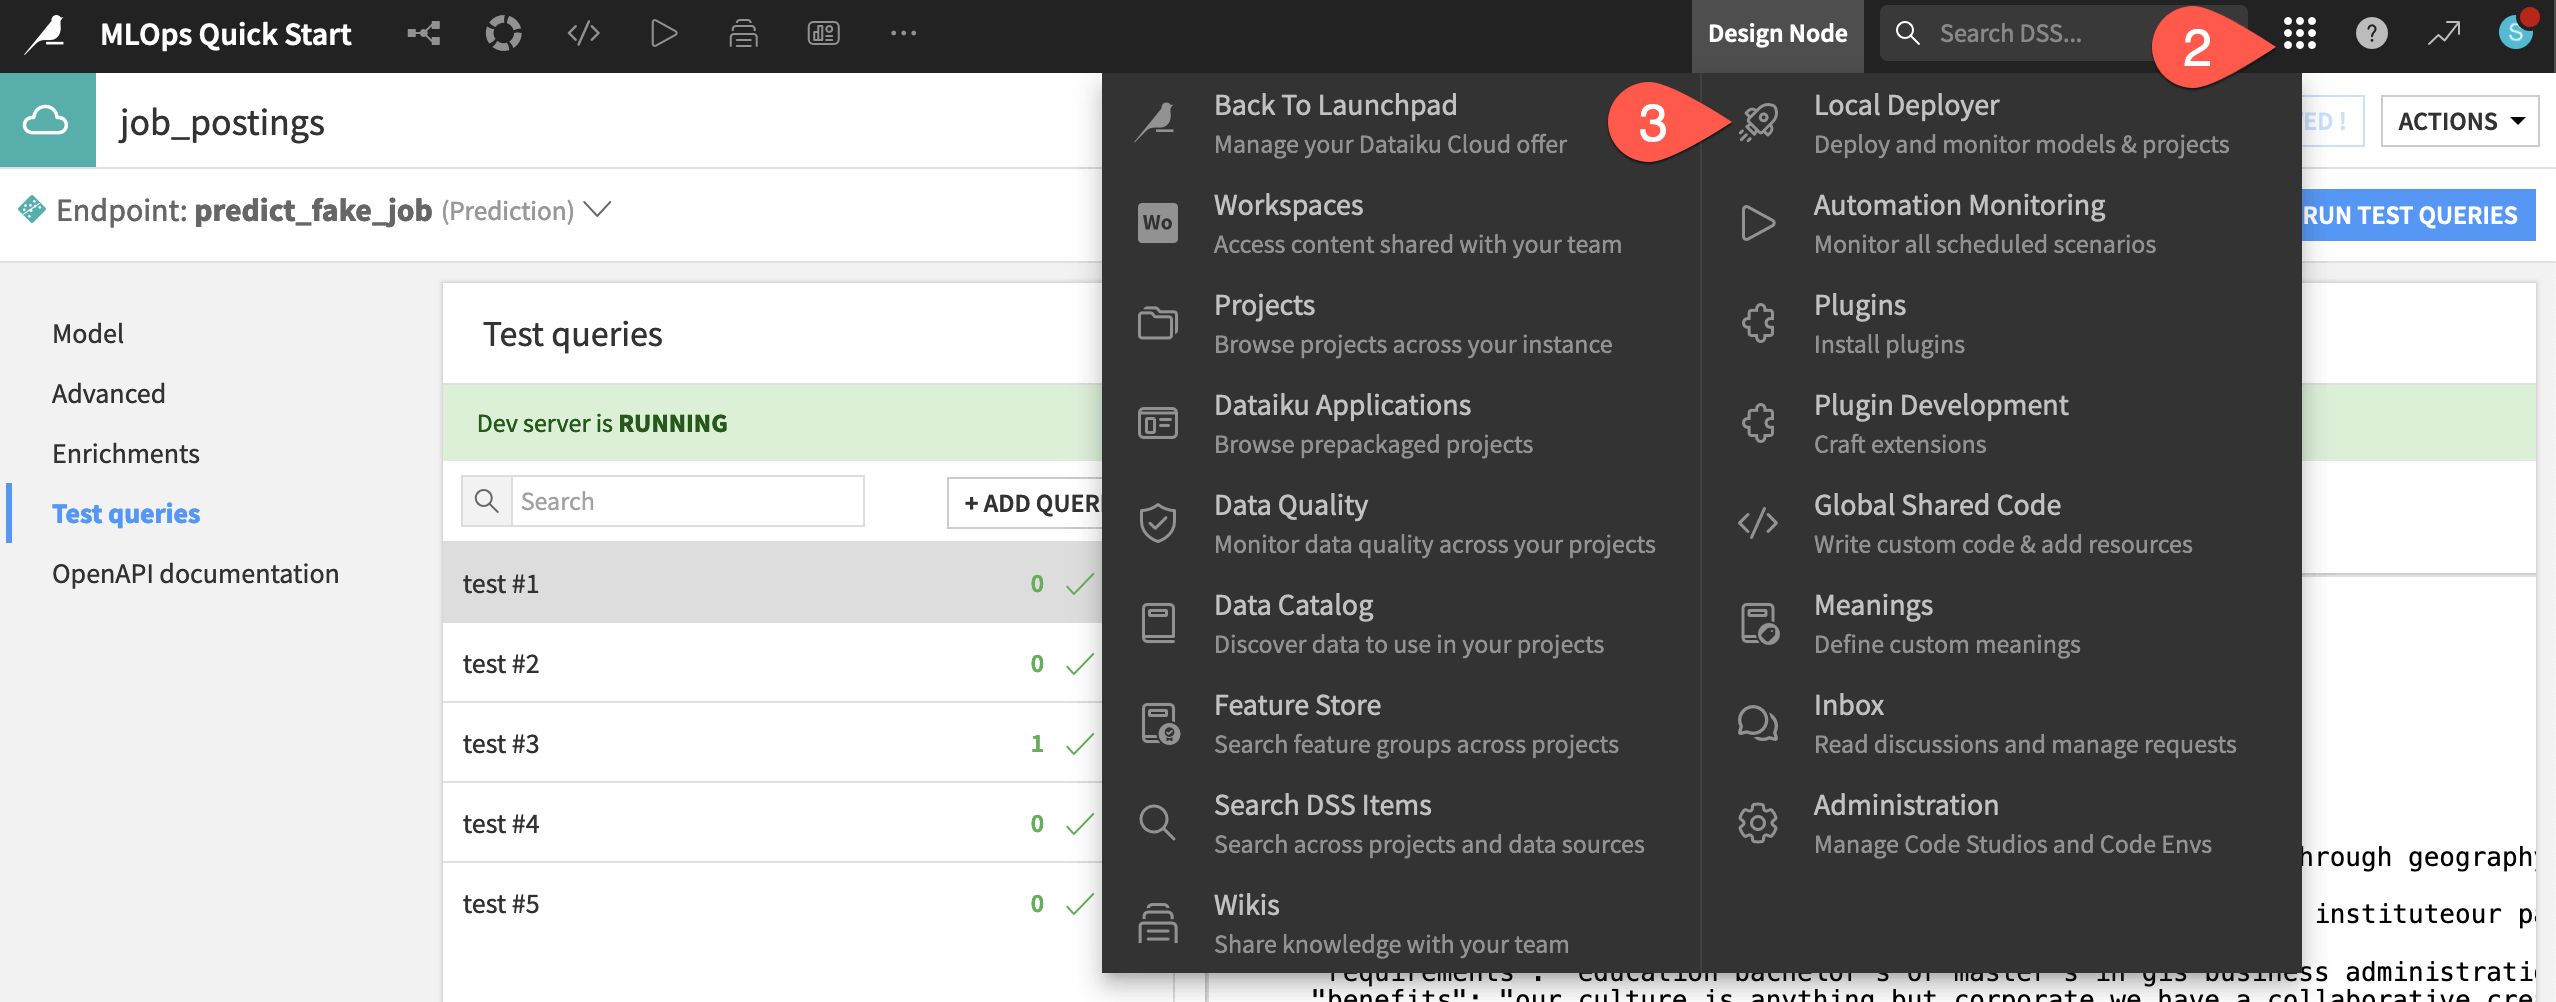Click the Global Shared Code brackets icon

coord(1758,523)
